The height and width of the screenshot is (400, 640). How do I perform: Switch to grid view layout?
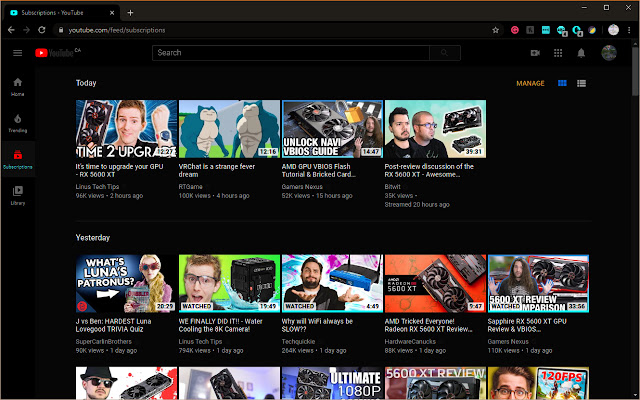coord(562,83)
